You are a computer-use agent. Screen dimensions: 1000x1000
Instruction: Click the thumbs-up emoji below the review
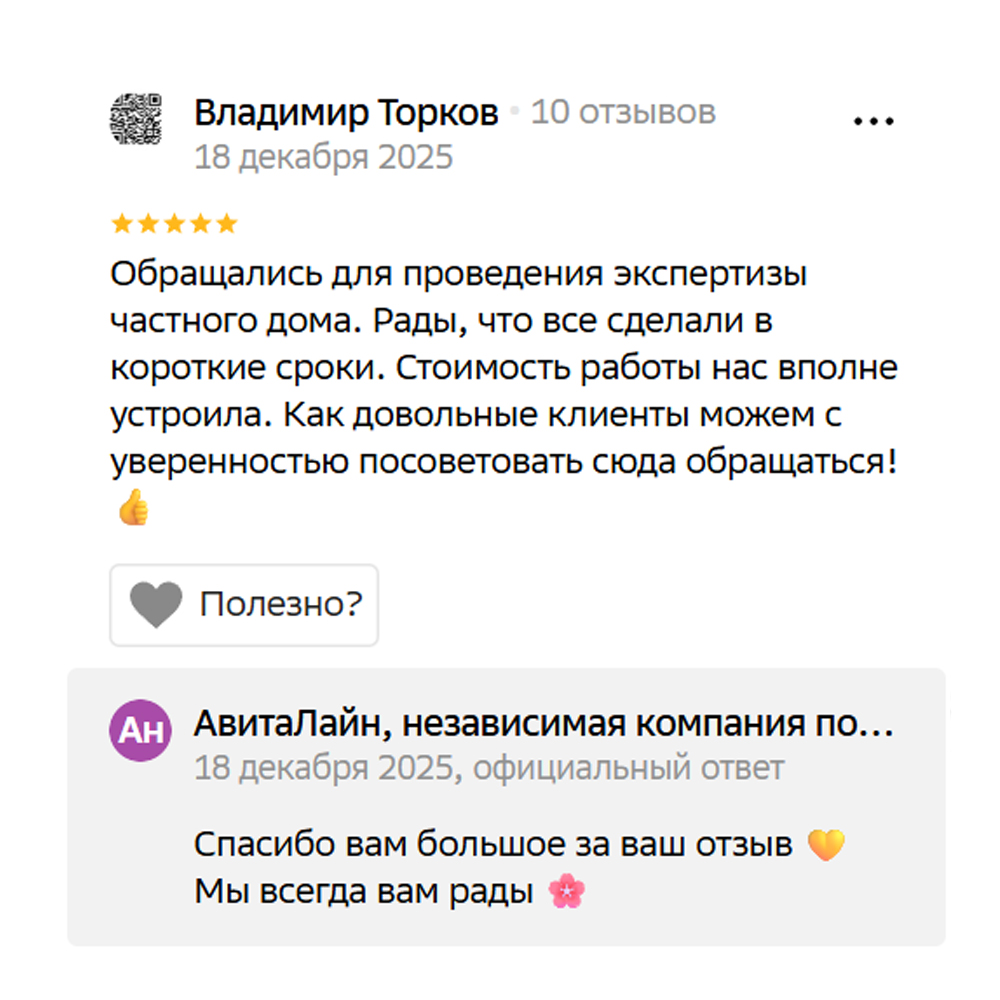point(132,510)
